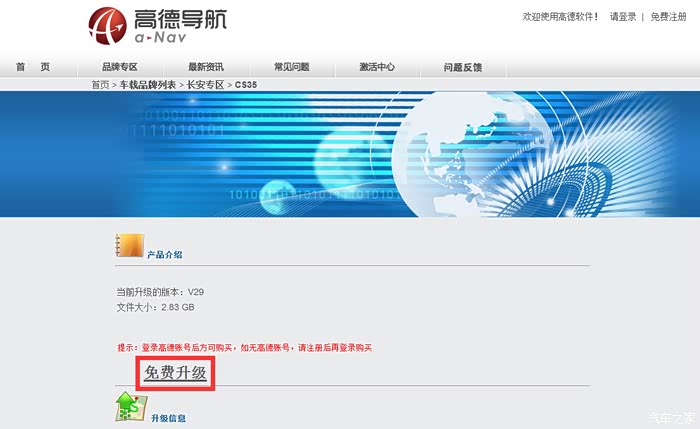Viewport: 700px width, 429px height.
Task: Click the red 提示 login notice text
Action: click(x=245, y=348)
